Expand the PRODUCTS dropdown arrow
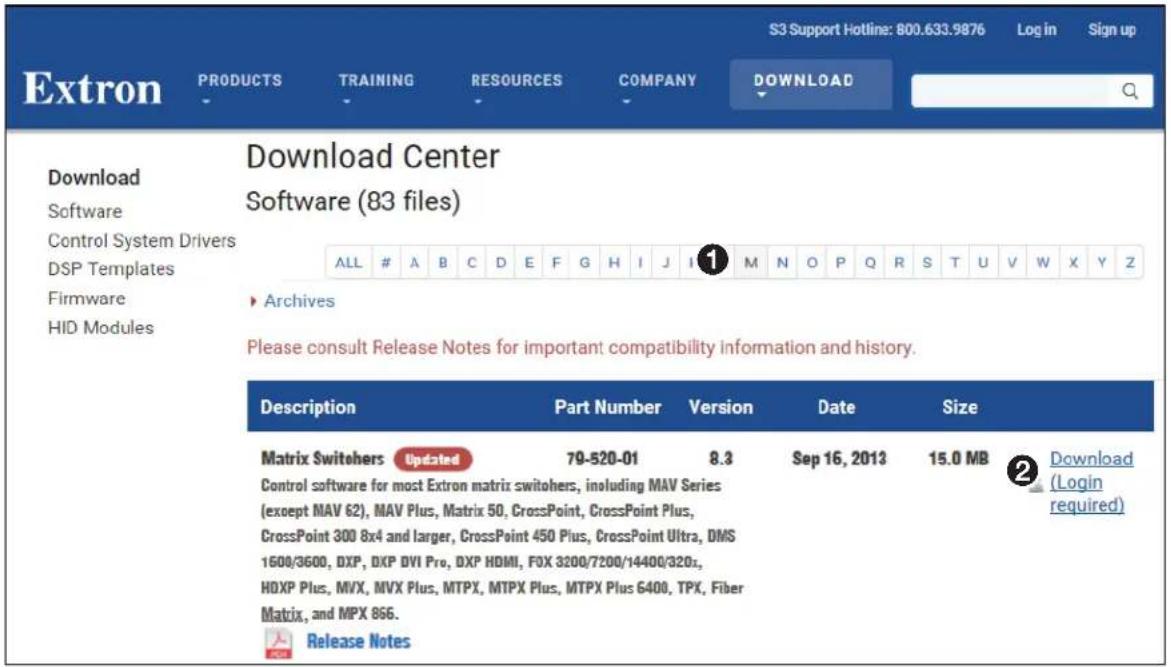1171x667 pixels. (x=205, y=101)
